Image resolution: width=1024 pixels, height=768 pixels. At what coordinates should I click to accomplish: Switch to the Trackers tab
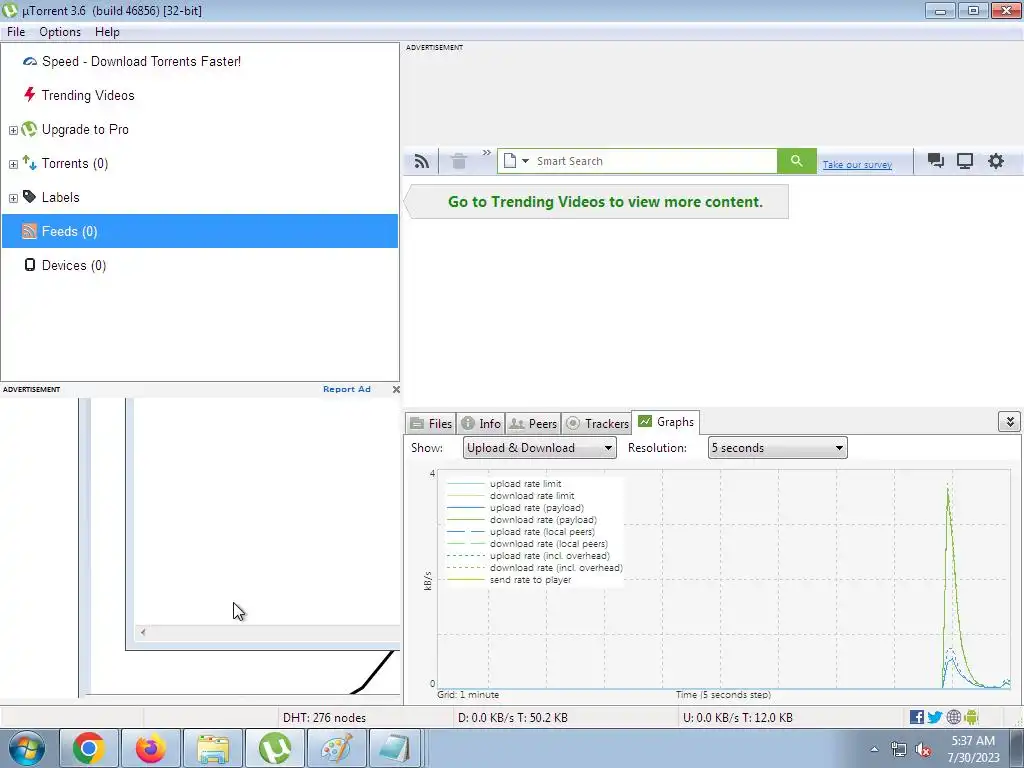(x=597, y=424)
